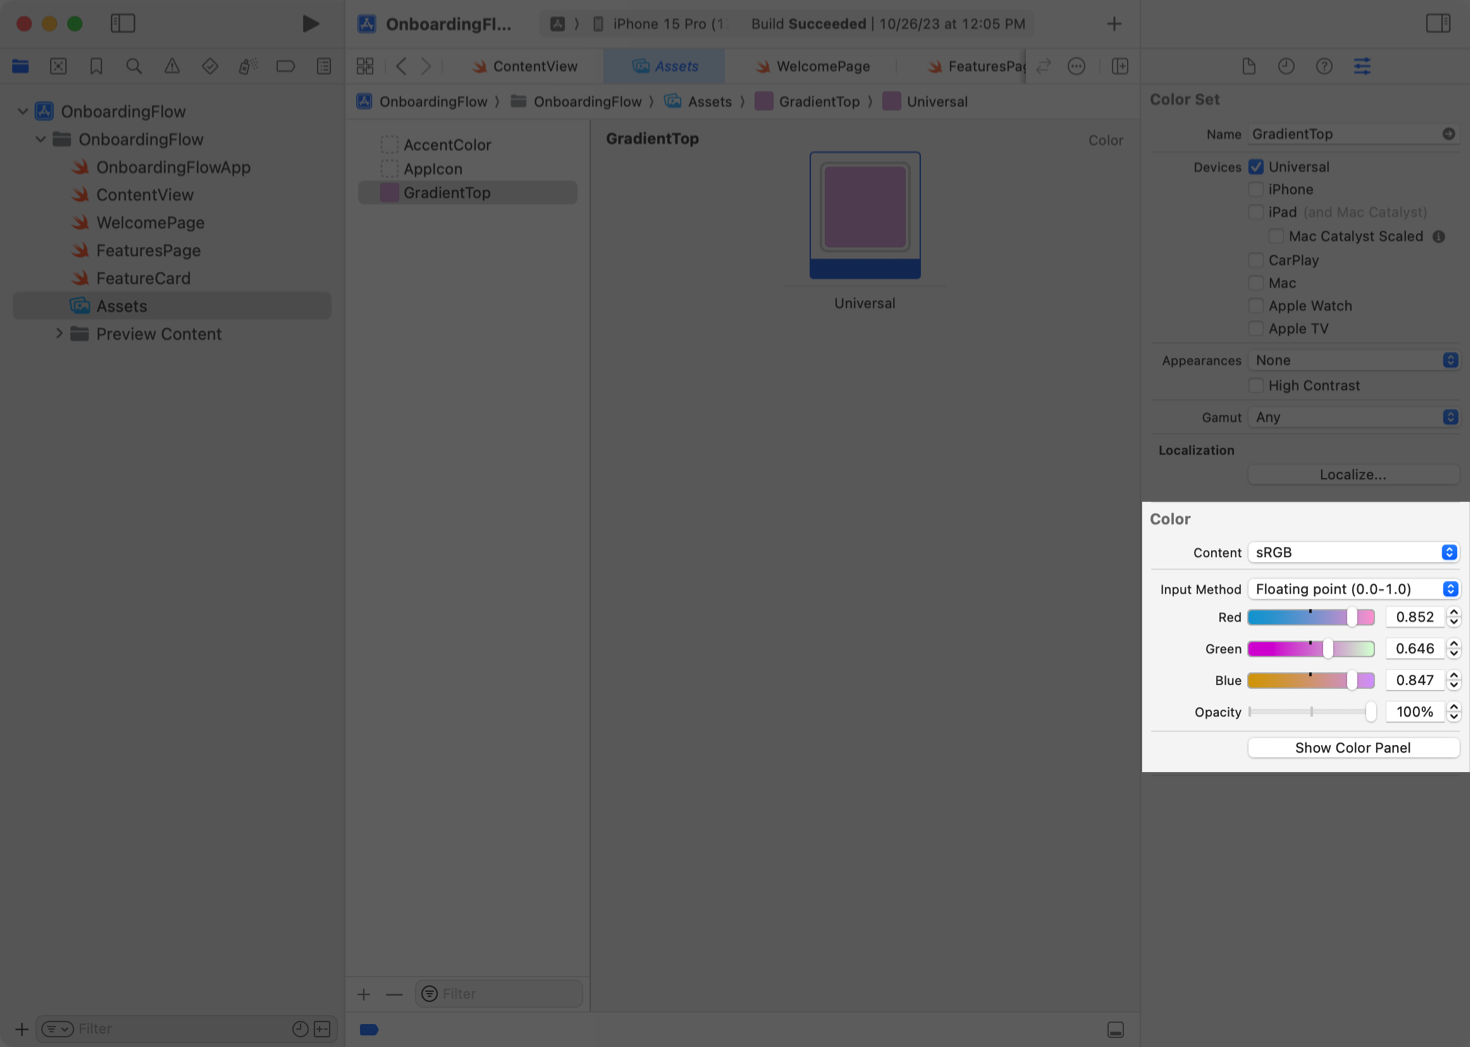Image resolution: width=1470 pixels, height=1047 pixels.
Task: Open the Issue navigator
Action: tap(171, 66)
